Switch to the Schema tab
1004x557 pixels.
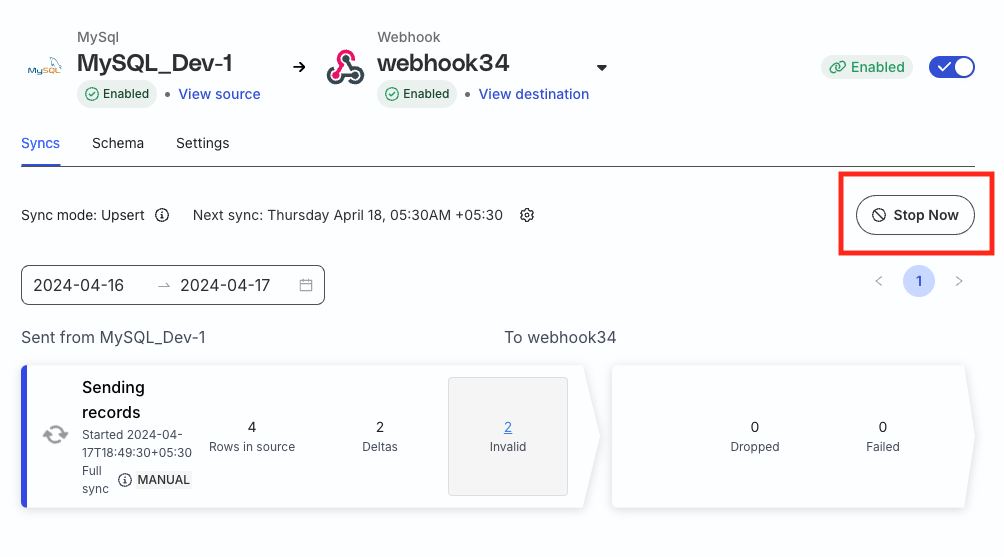pyautogui.click(x=118, y=143)
